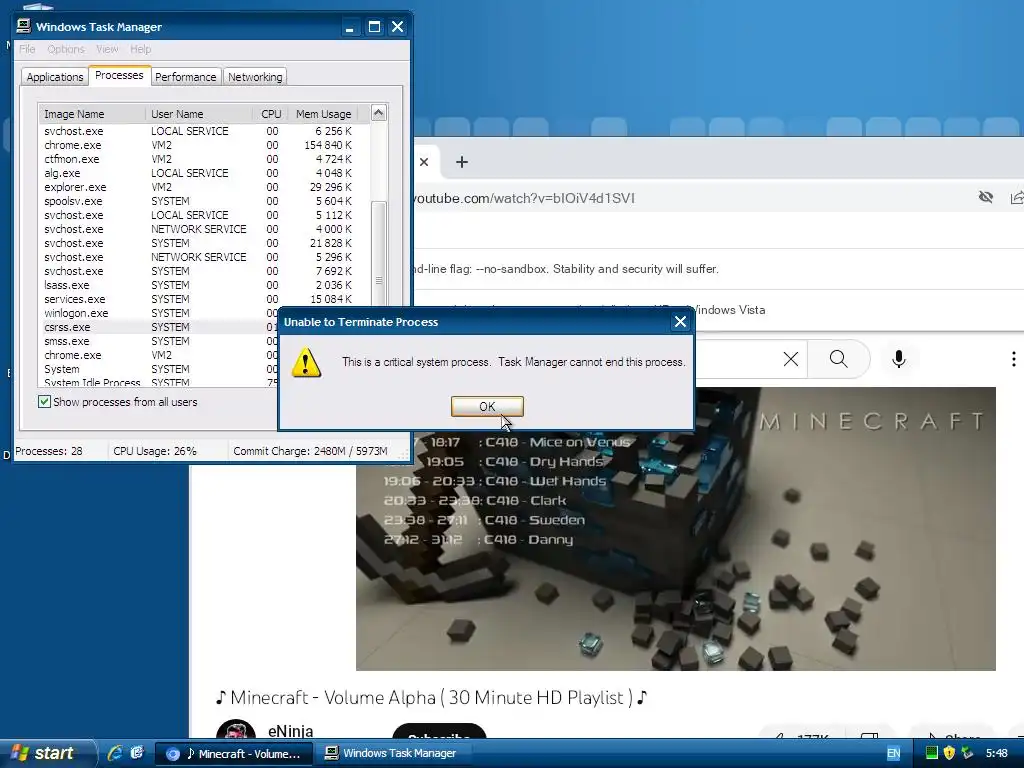Open the Networking tab in Task Manager
The height and width of the screenshot is (768, 1024).
[x=255, y=77]
